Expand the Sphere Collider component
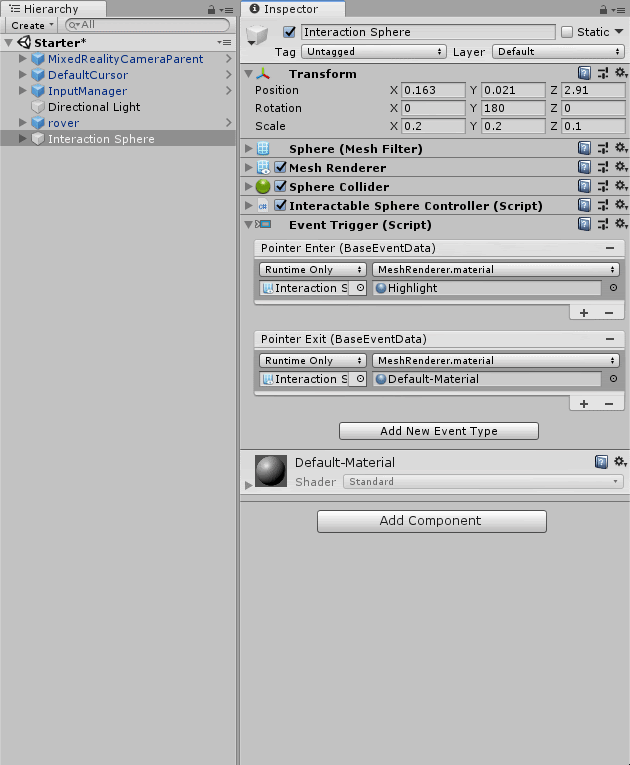 (248, 186)
